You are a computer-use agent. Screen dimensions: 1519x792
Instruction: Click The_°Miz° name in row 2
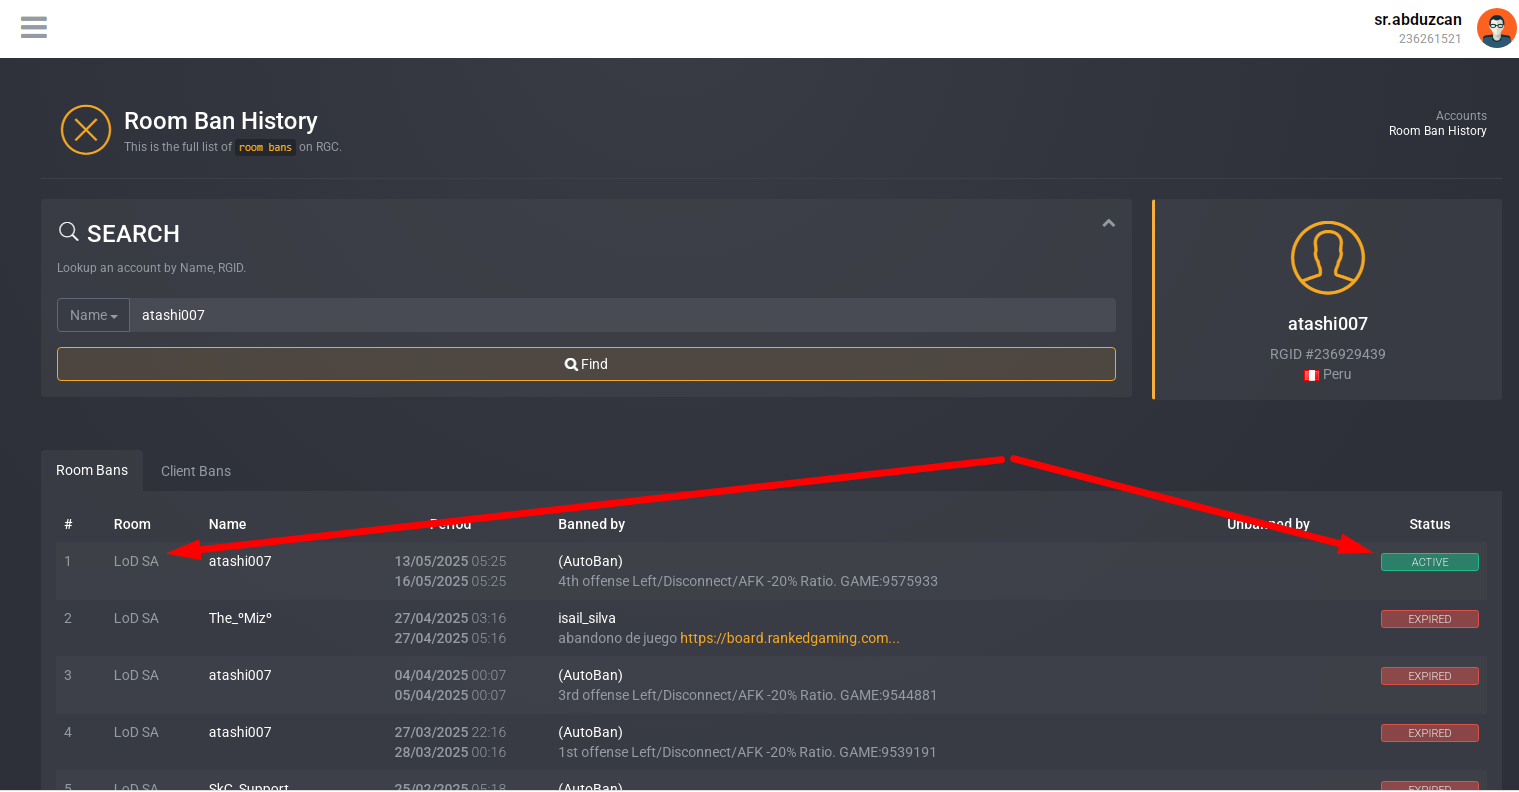[x=240, y=618]
